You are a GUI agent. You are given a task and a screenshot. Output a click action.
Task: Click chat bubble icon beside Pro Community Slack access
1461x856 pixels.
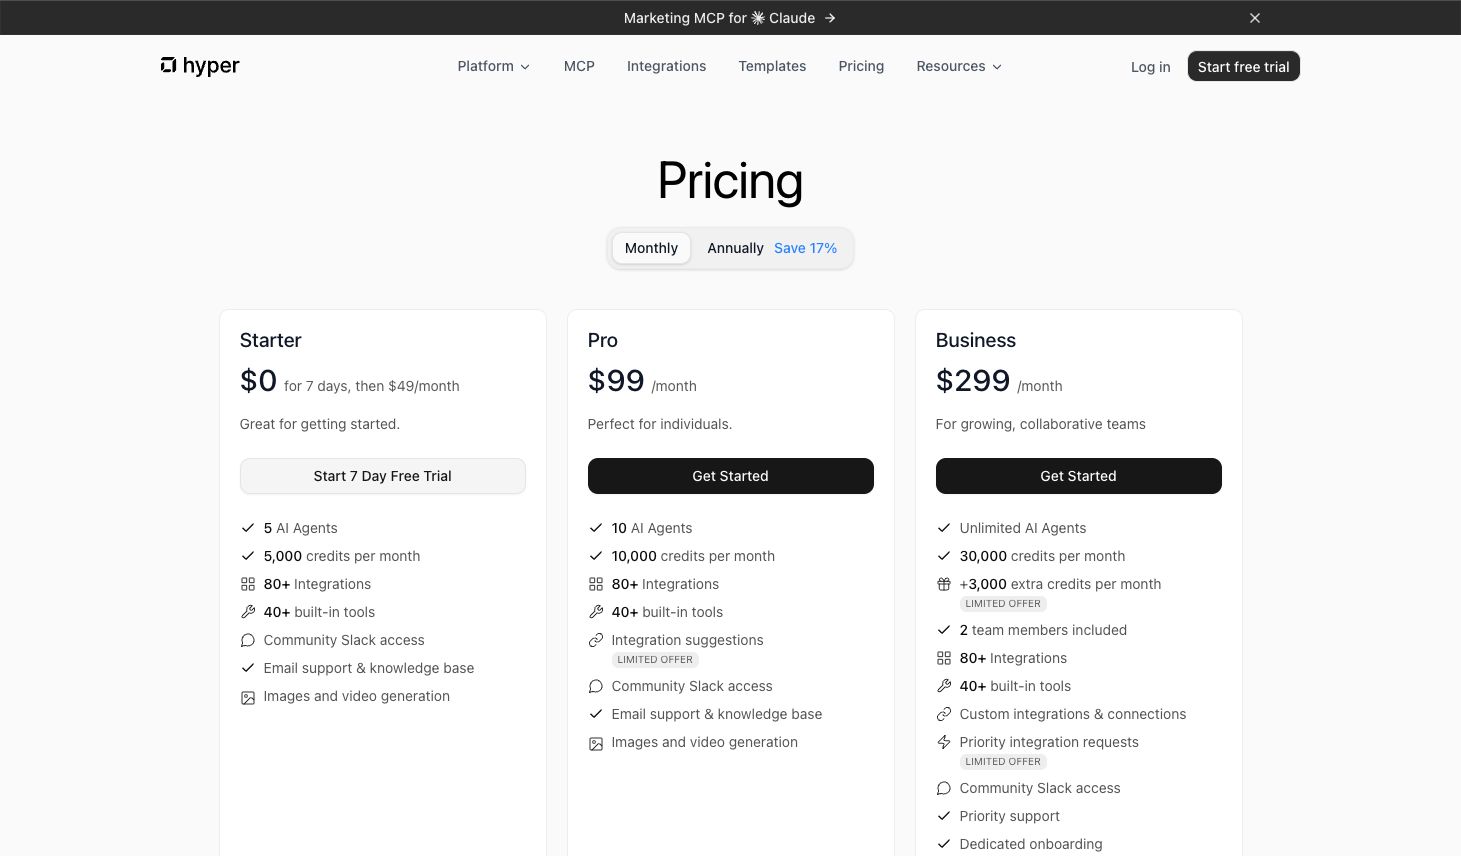[x=596, y=686]
